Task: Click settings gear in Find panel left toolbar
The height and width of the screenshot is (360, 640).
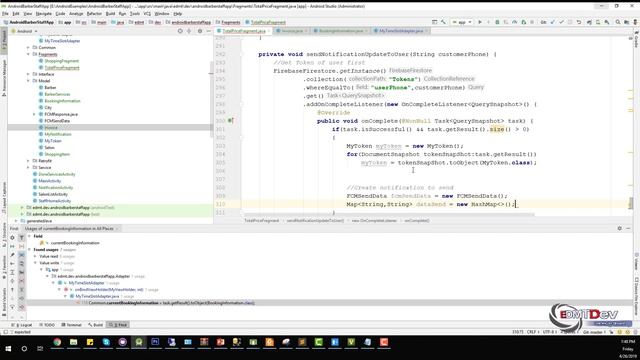Action: pos(12,238)
